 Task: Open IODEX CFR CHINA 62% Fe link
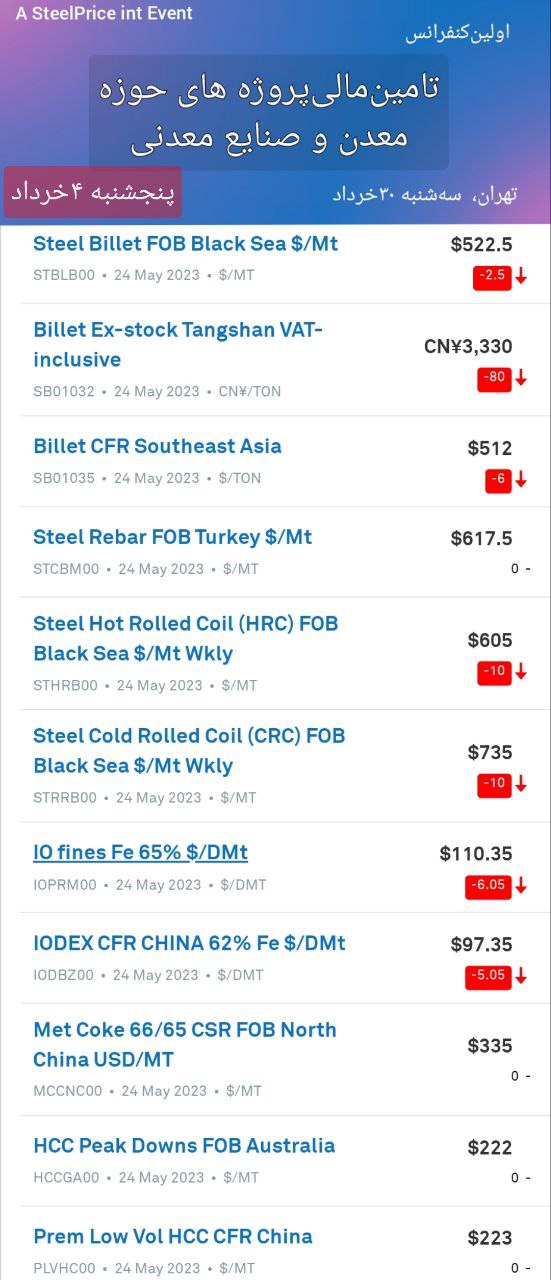[189, 943]
